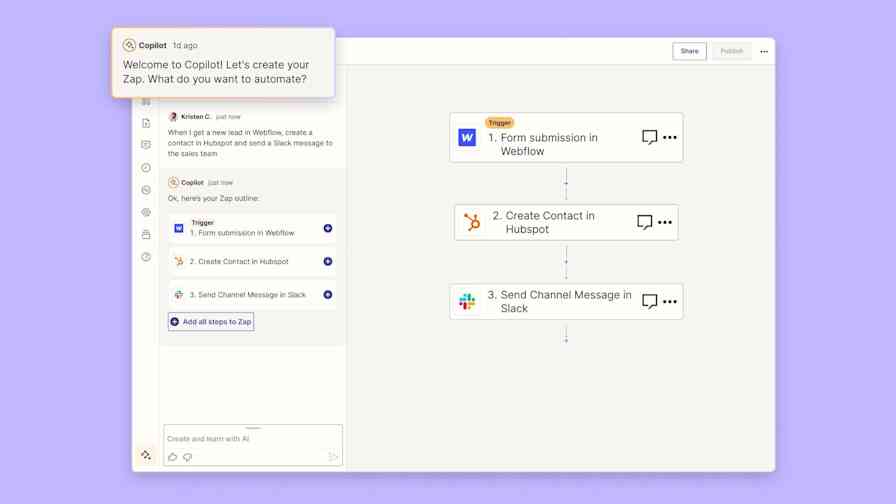Screen dimensions: 896x504
Task: Click the Webflow icon in Copilot outline
Action: coord(179,228)
